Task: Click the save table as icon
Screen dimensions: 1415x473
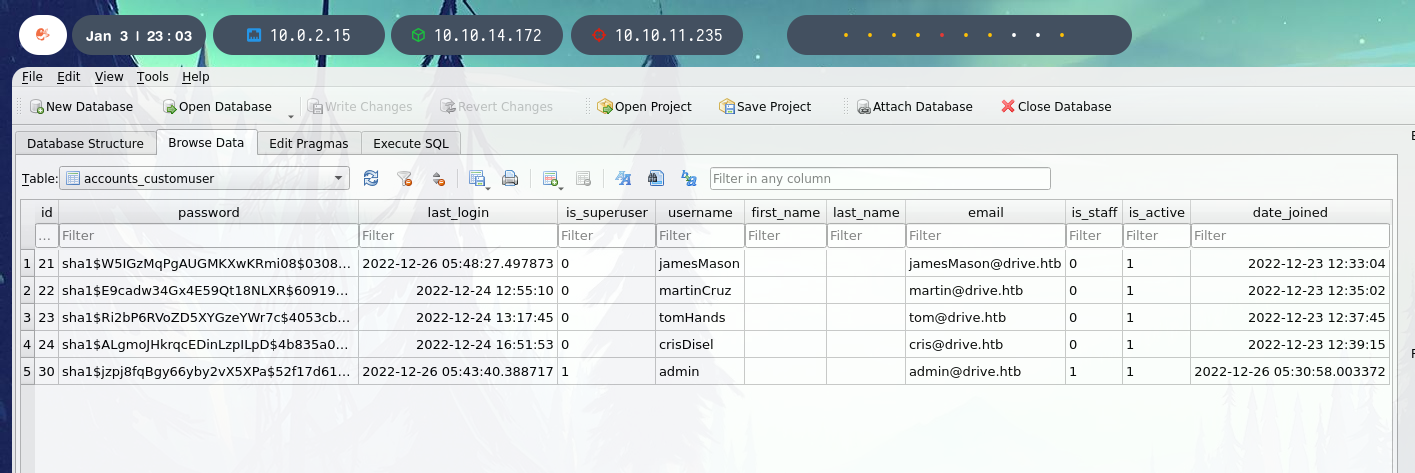Action: click(478, 179)
